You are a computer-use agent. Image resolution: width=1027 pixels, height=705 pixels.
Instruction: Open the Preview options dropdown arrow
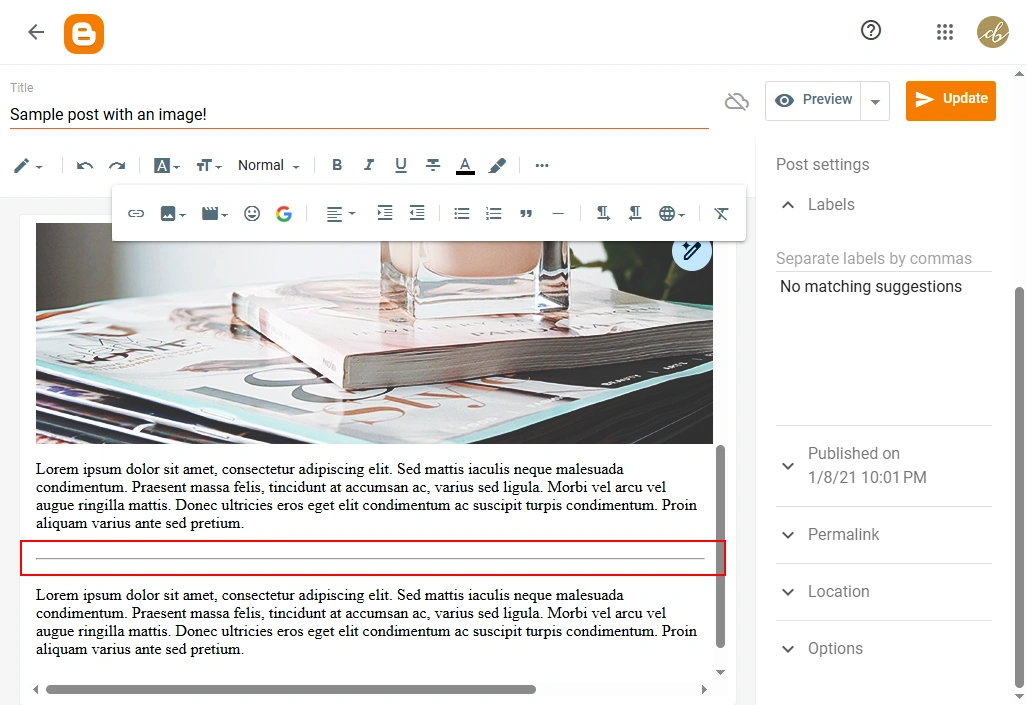pyautogui.click(x=875, y=101)
